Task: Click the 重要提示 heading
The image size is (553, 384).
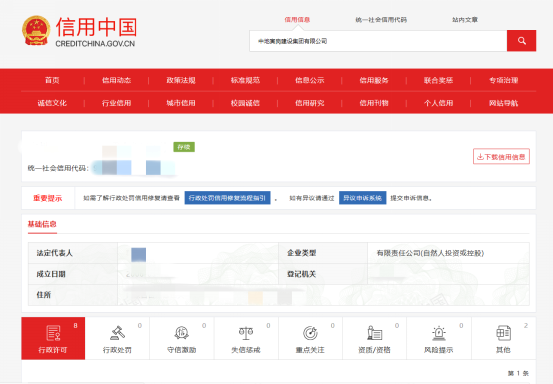Action: (48, 198)
